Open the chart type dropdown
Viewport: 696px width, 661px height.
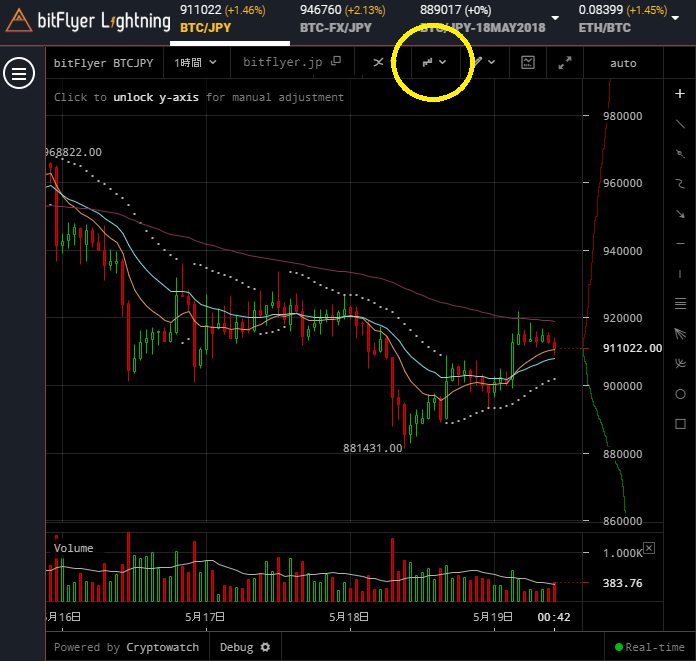433,63
